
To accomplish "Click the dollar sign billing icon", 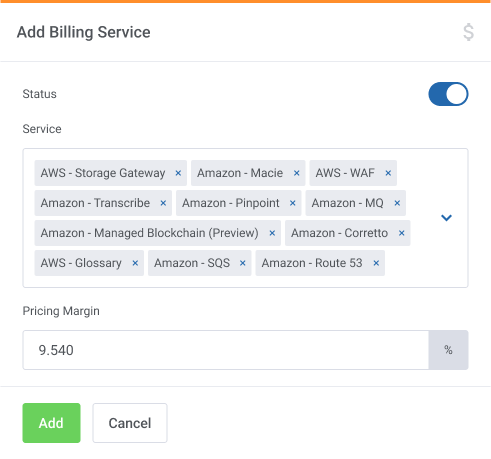I will (469, 32).
